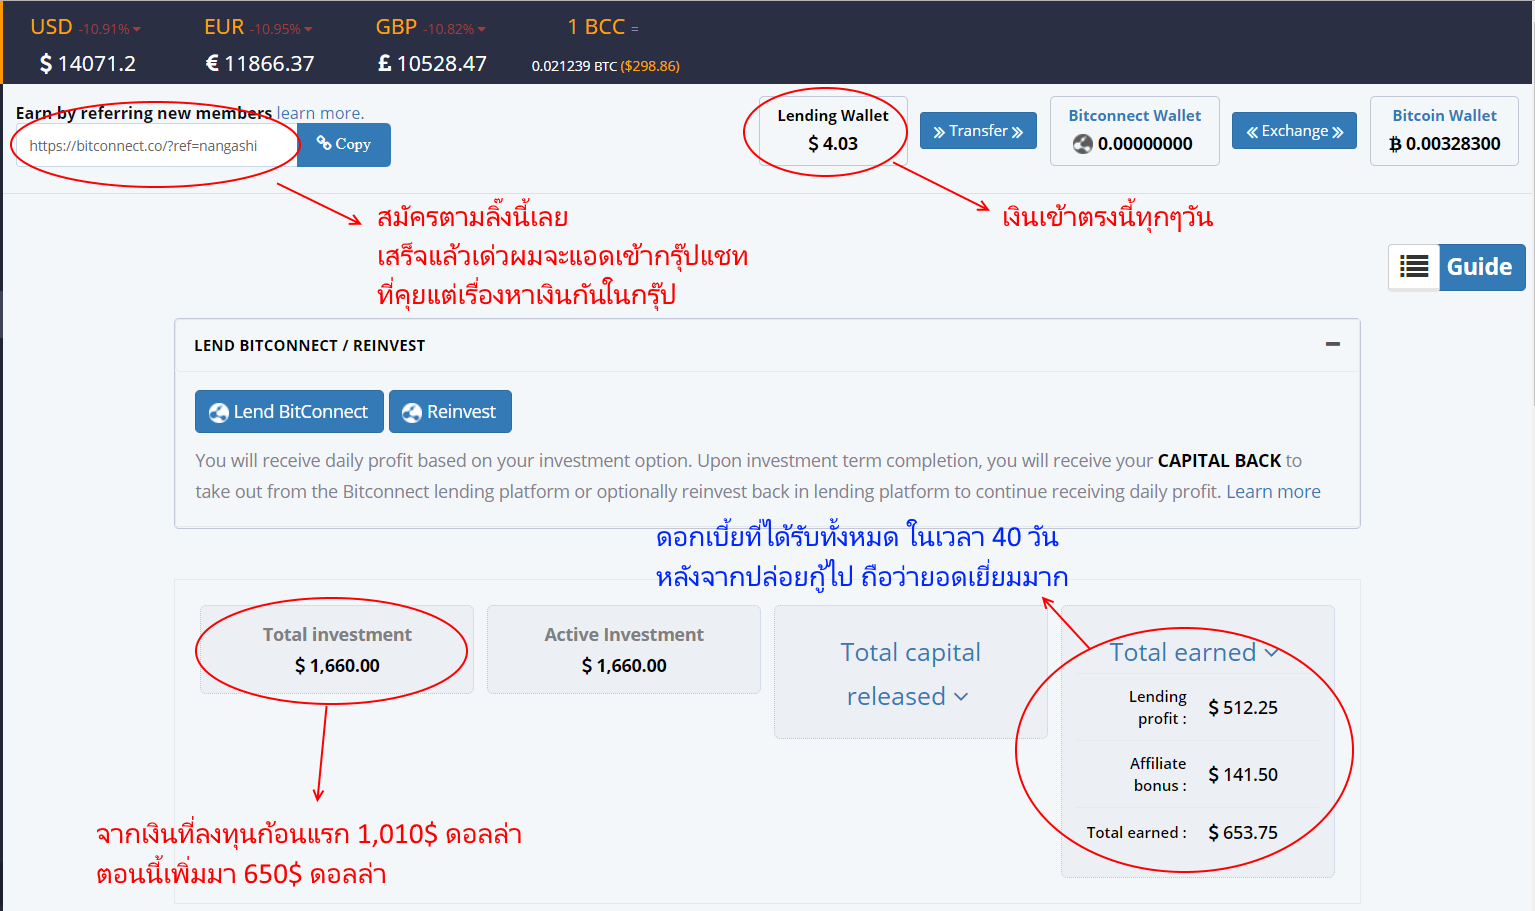Click the Lend BitConnect button
Screen dimensions: 1535x911
tap(289, 411)
